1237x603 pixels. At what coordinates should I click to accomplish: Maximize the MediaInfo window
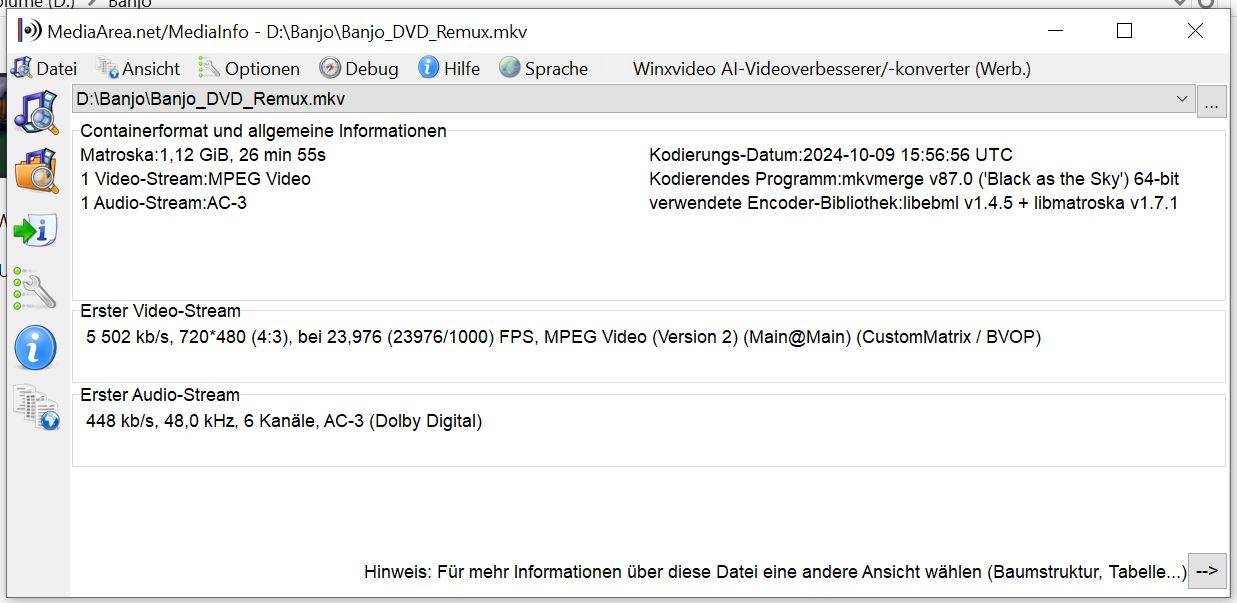(x=1124, y=31)
